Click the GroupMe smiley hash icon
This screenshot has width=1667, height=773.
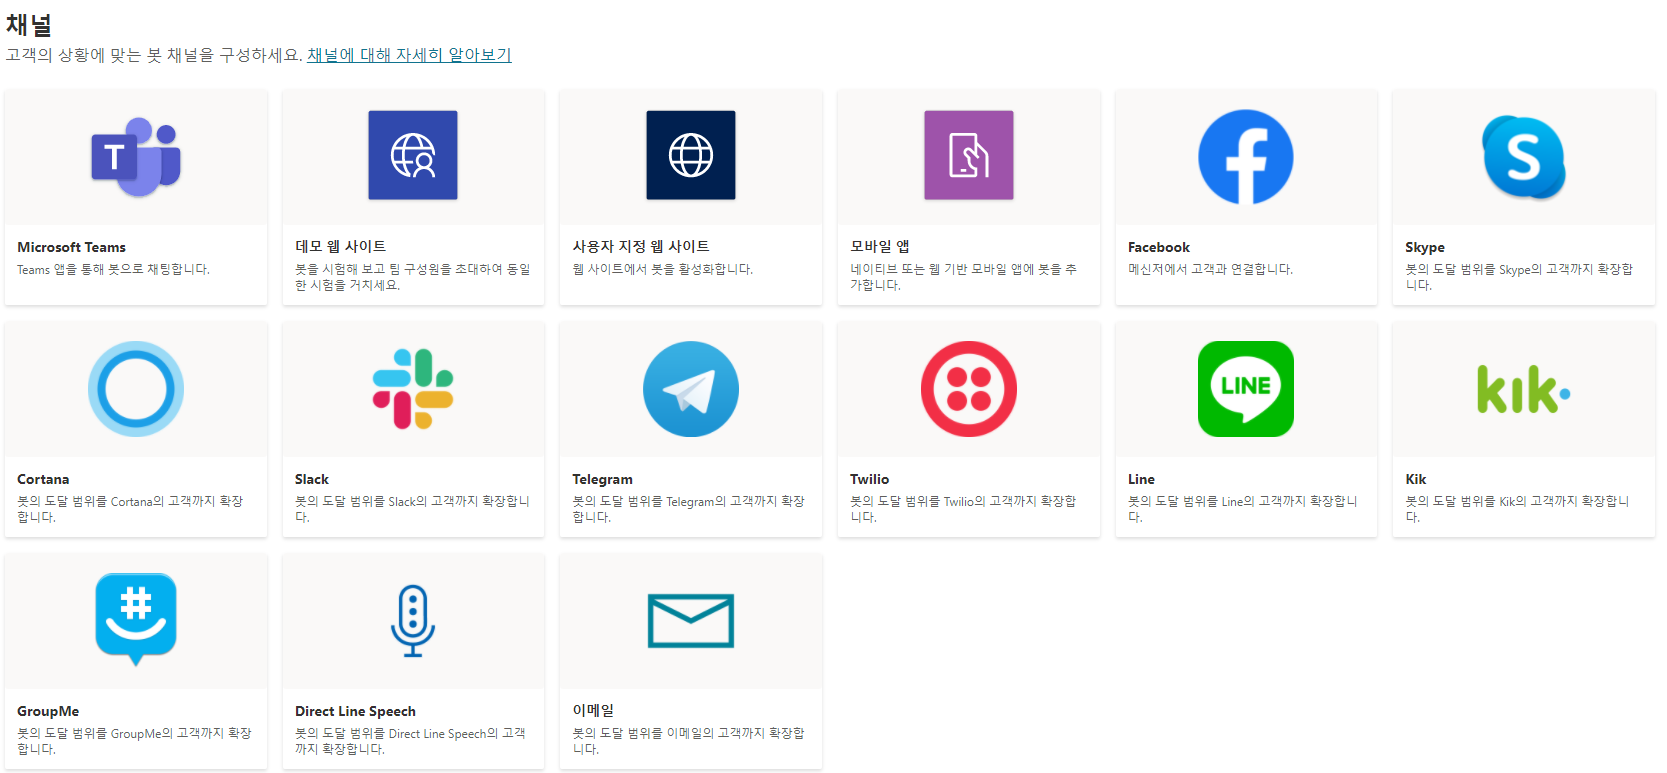click(136, 619)
